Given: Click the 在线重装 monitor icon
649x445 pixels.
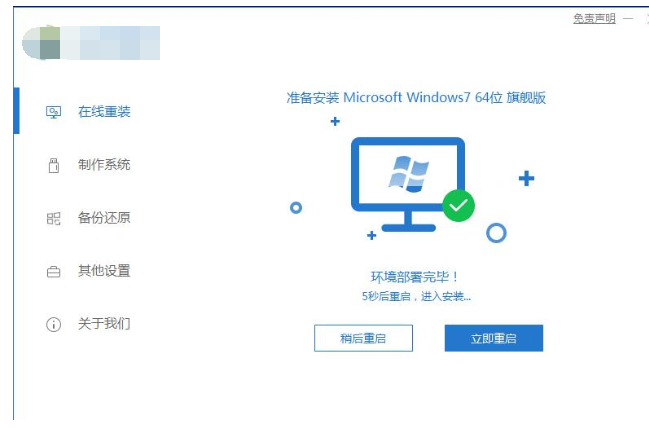Looking at the screenshot, I should pos(53,112).
